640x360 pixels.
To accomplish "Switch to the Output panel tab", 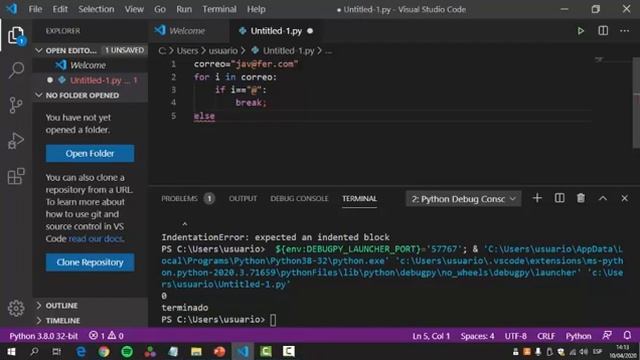I will coord(242,198).
